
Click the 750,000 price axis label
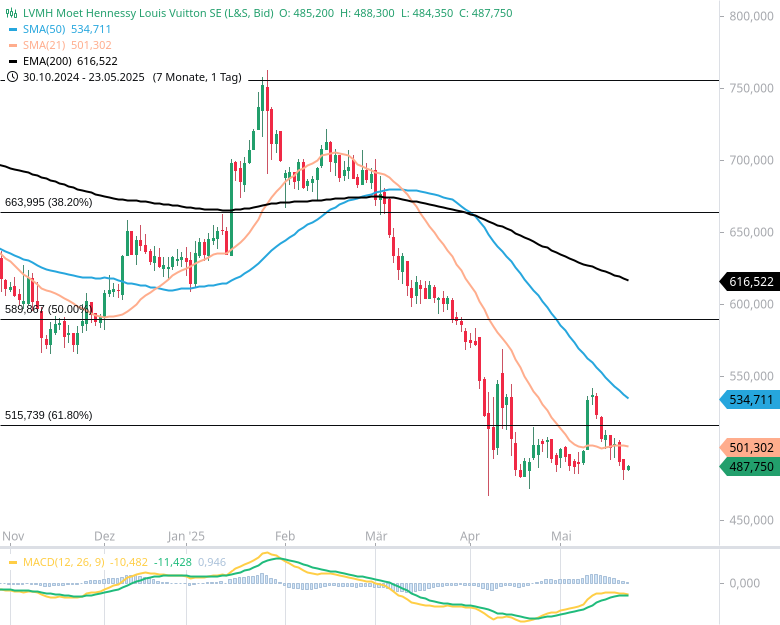point(751,88)
